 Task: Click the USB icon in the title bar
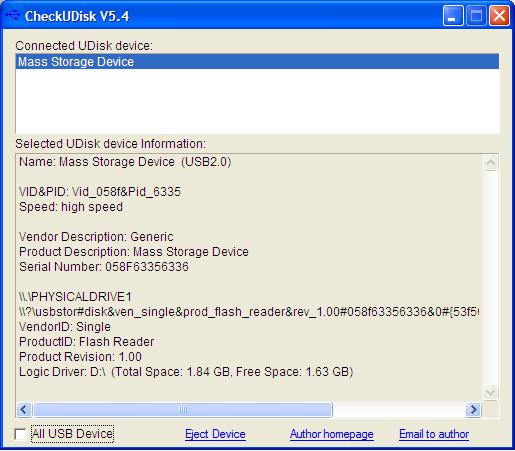[13, 15]
